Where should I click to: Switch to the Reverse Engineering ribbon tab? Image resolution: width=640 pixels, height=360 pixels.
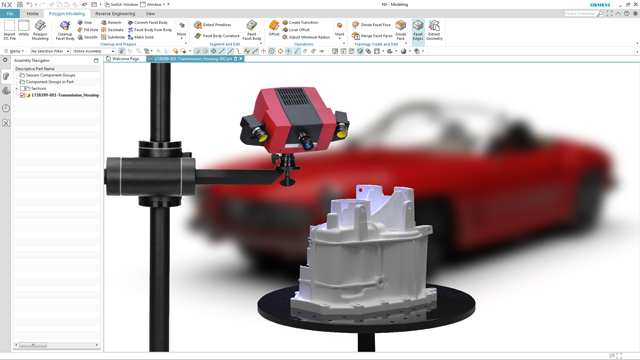point(115,13)
